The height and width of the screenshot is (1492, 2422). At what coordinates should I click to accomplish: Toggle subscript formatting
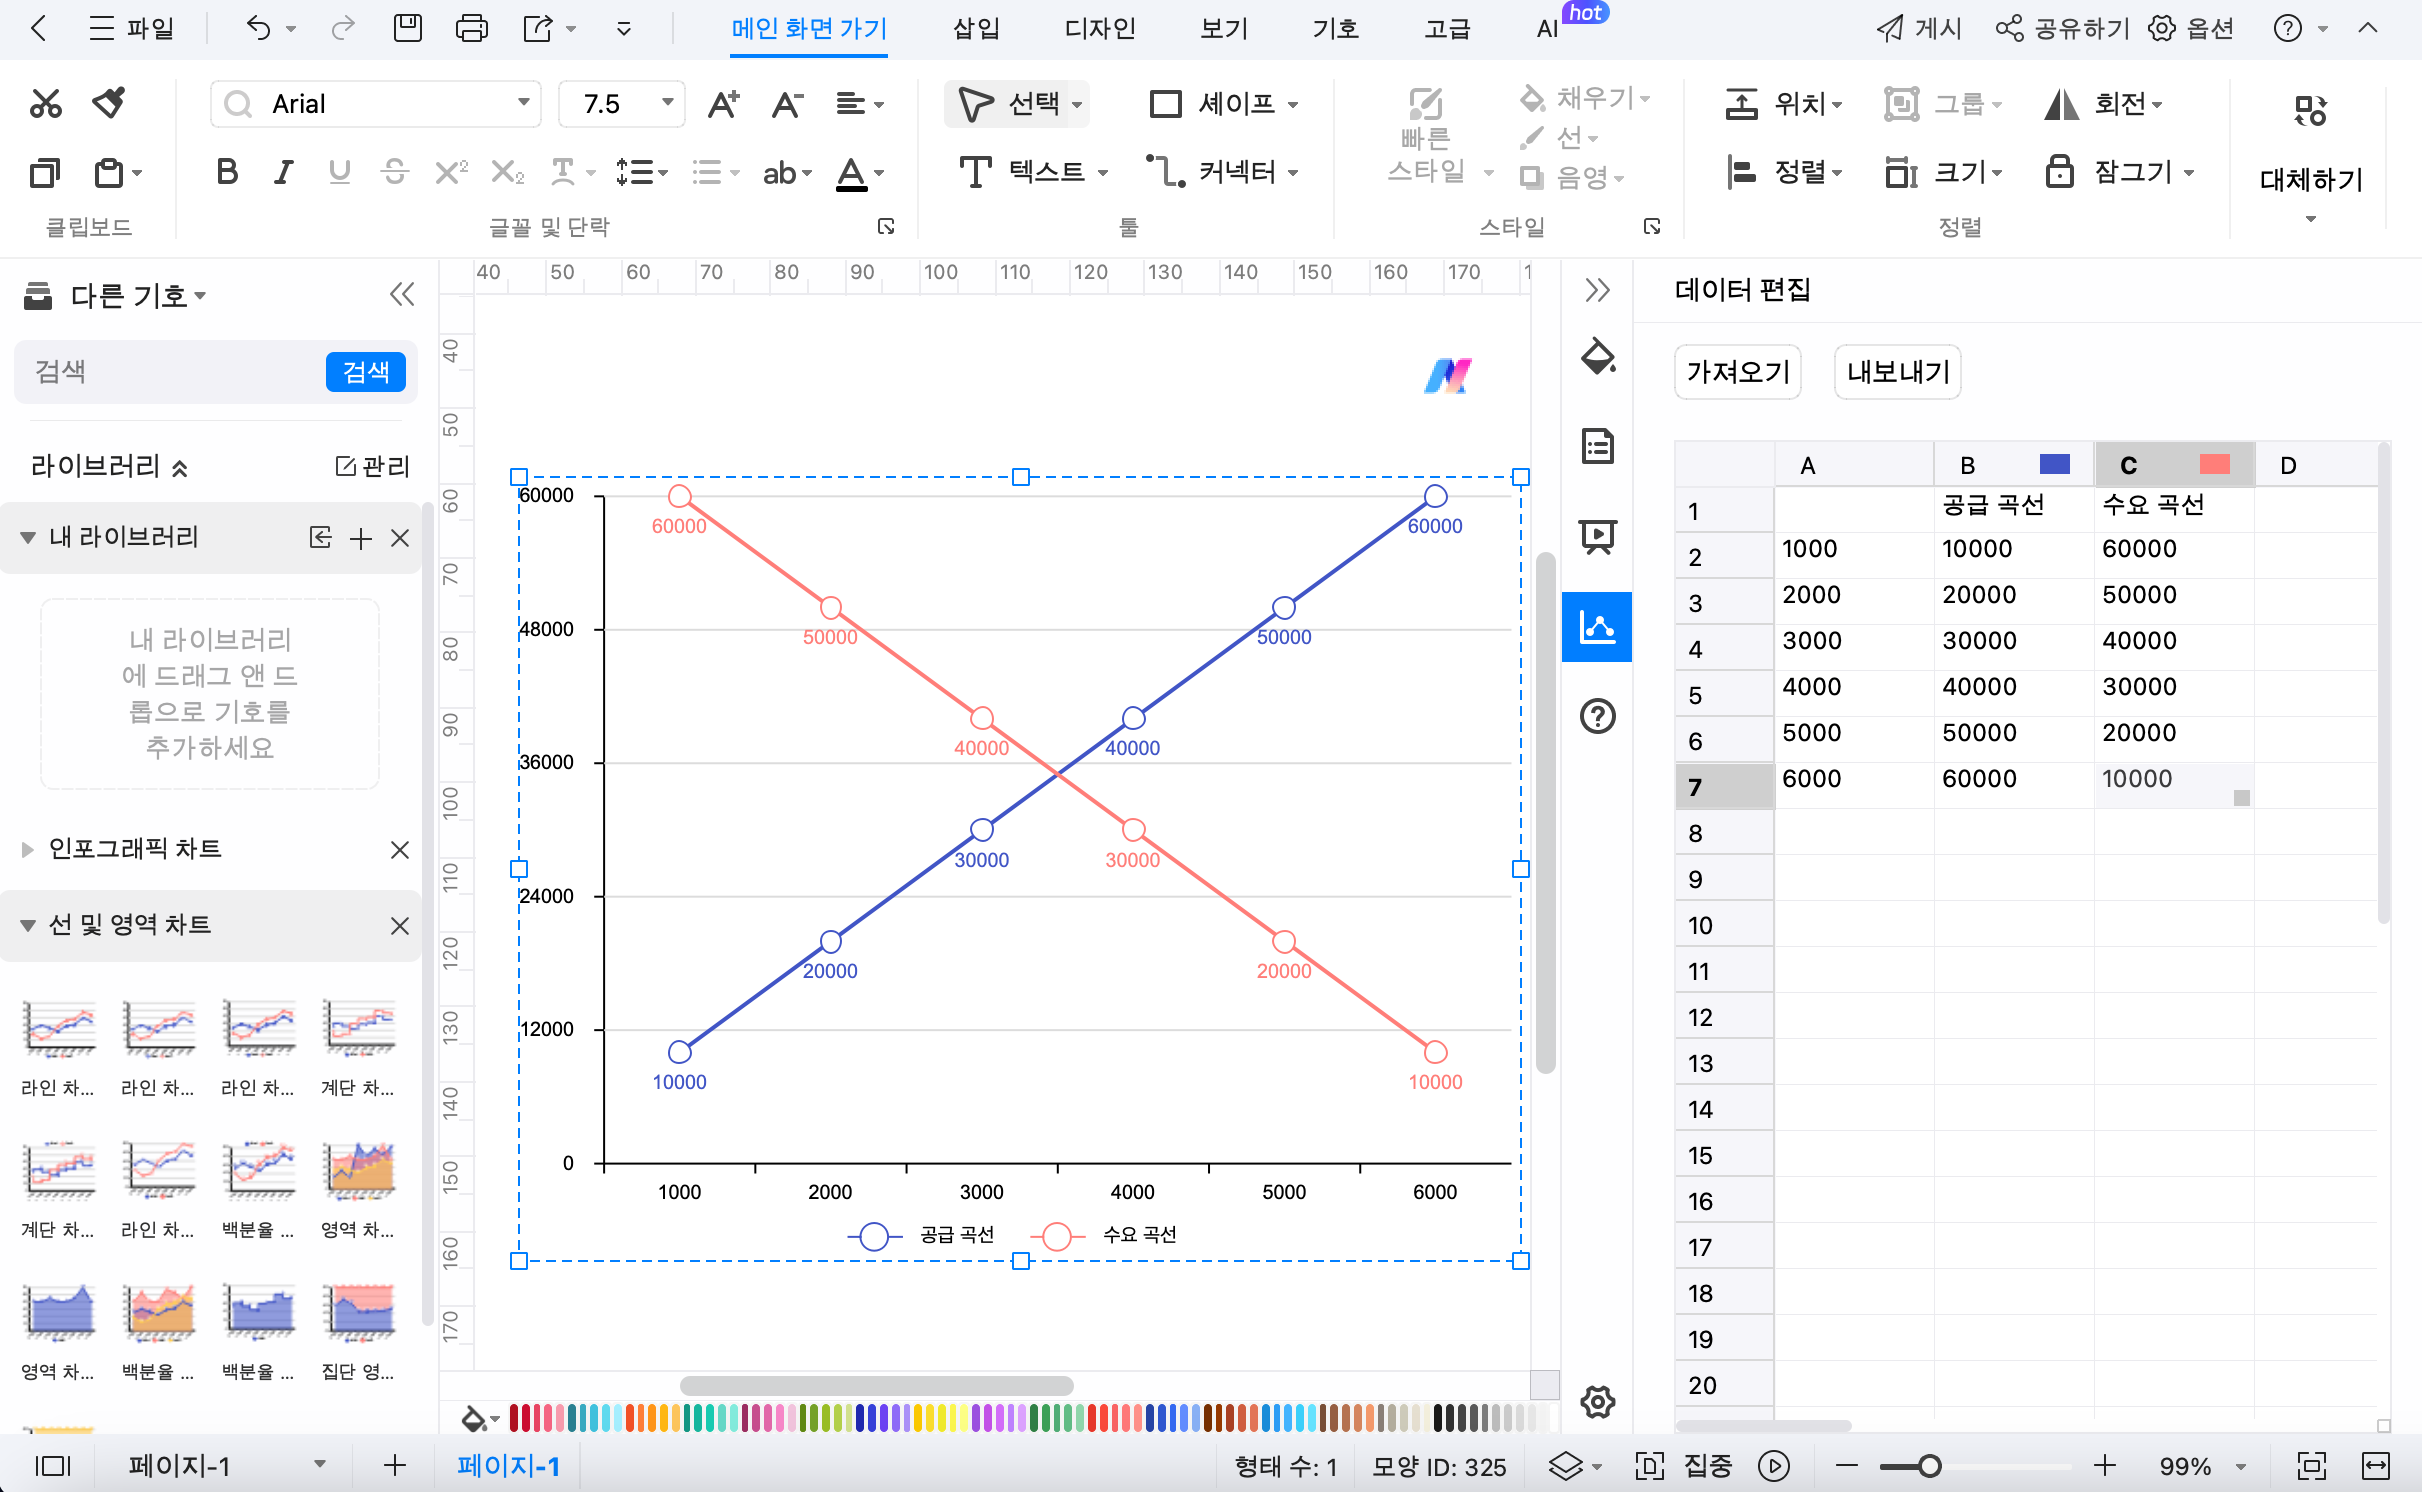(x=507, y=172)
